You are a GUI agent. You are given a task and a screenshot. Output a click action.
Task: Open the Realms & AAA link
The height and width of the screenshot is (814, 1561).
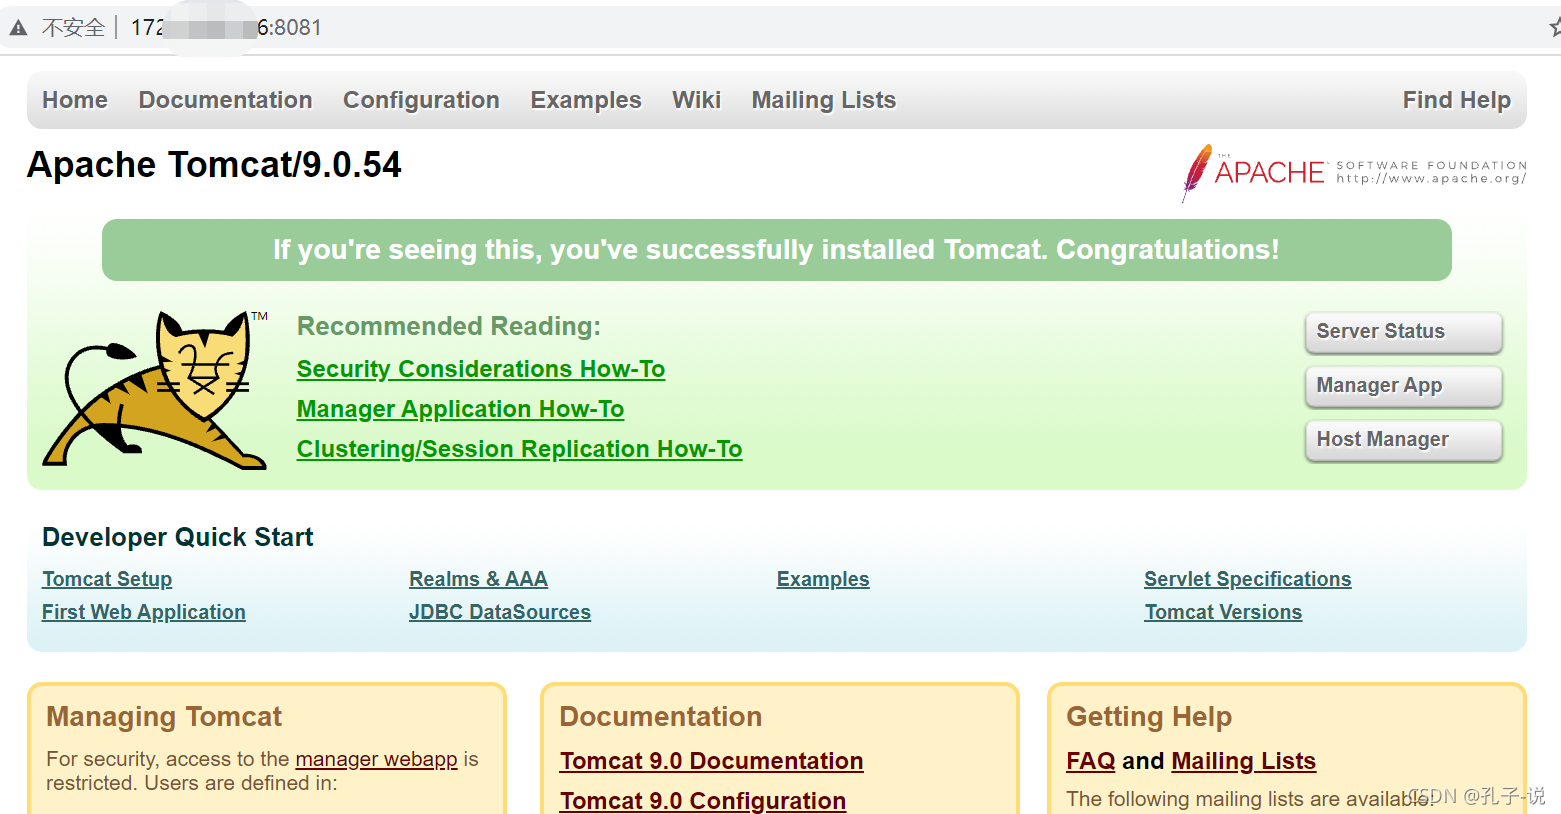point(479,579)
